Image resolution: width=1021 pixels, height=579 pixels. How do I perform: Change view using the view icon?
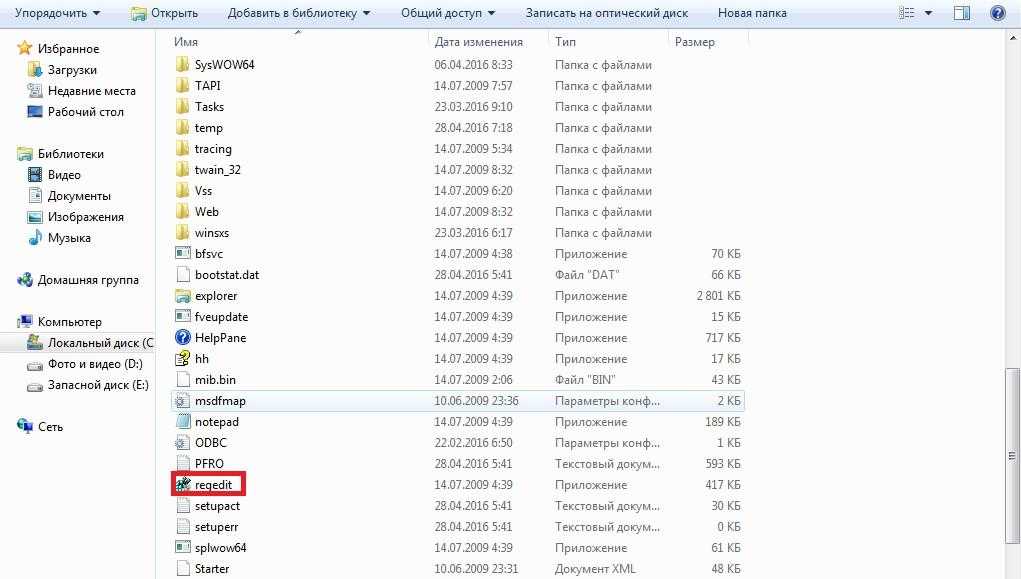coord(906,12)
